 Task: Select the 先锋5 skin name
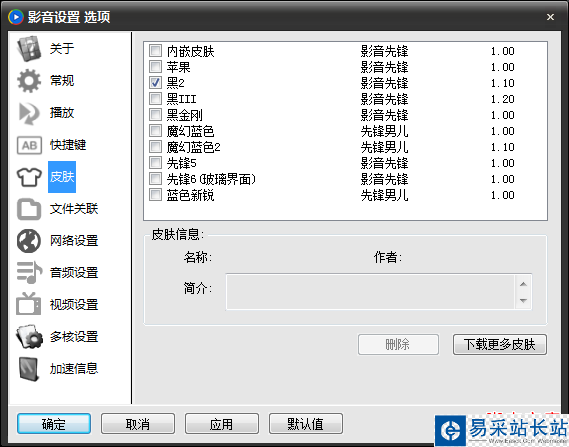click(181, 163)
